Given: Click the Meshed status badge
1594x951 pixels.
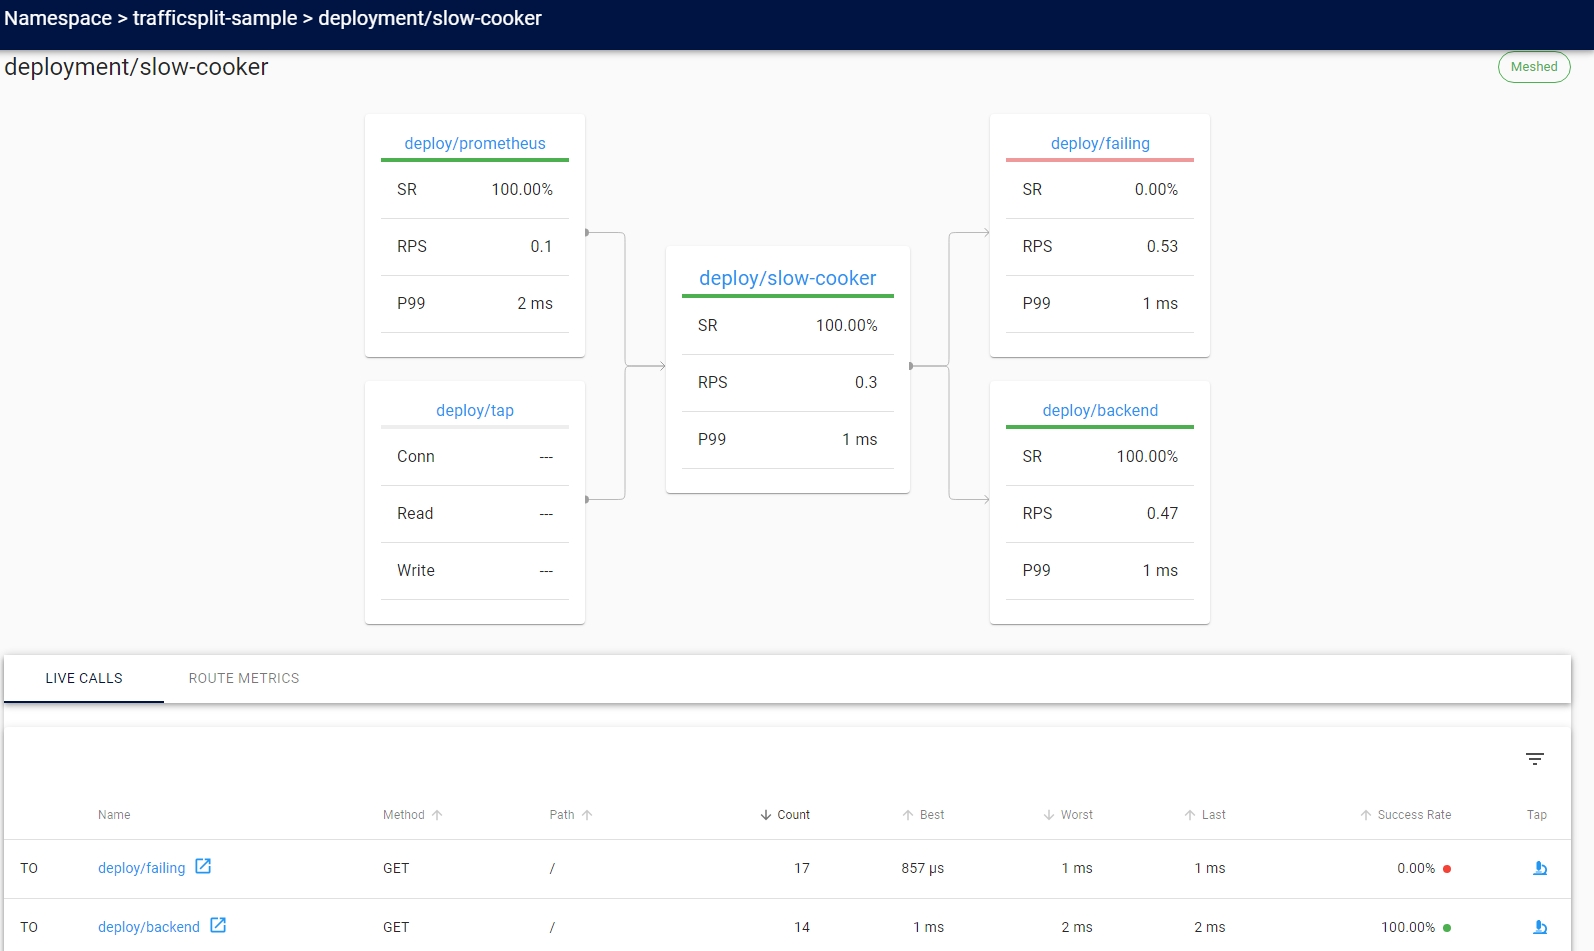Looking at the screenshot, I should [x=1534, y=67].
